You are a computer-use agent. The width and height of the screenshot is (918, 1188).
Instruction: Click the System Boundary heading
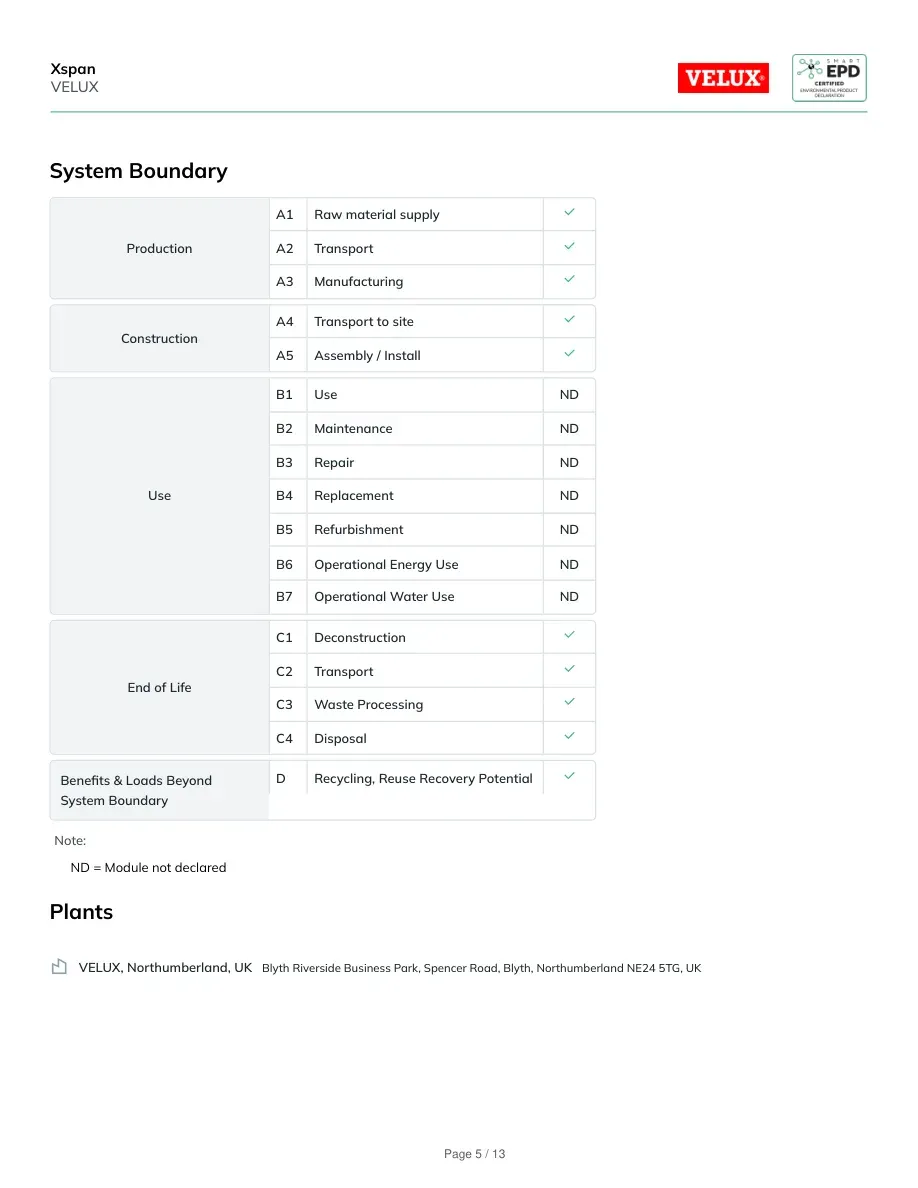[139, 171]
